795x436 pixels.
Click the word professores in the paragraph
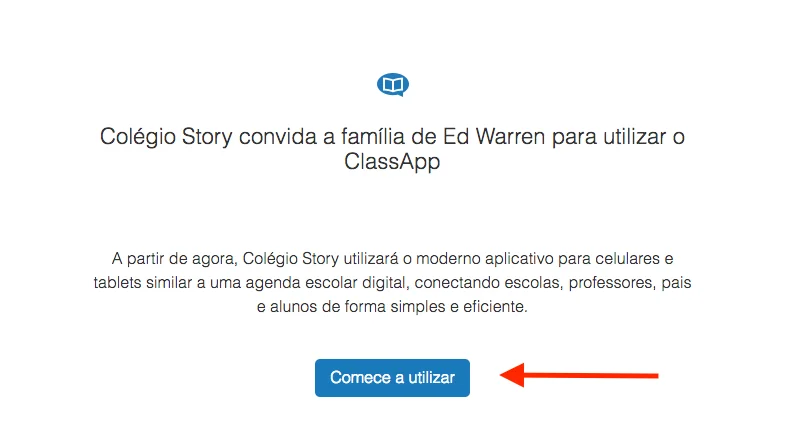pos(612,283)
